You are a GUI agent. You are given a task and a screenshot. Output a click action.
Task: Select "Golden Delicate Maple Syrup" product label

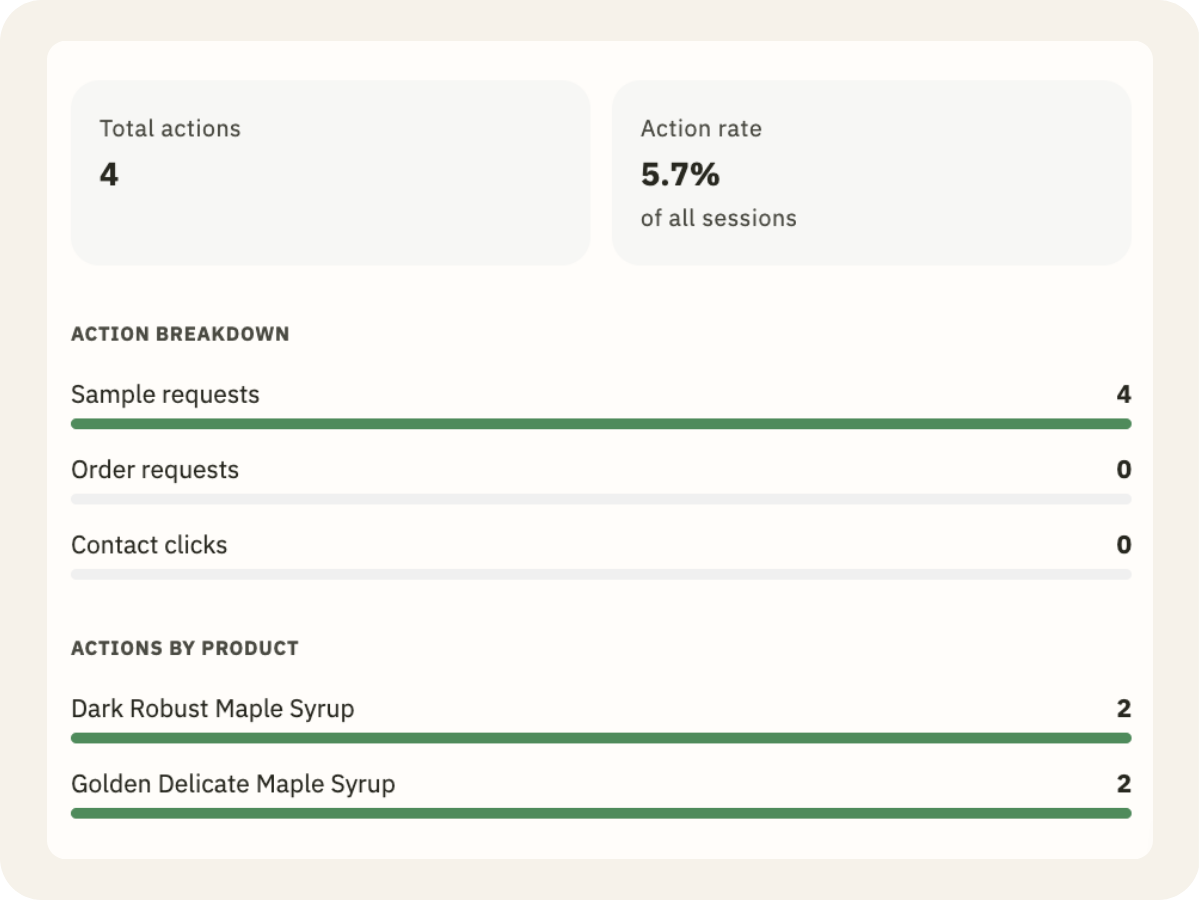[x=233, y=784]
